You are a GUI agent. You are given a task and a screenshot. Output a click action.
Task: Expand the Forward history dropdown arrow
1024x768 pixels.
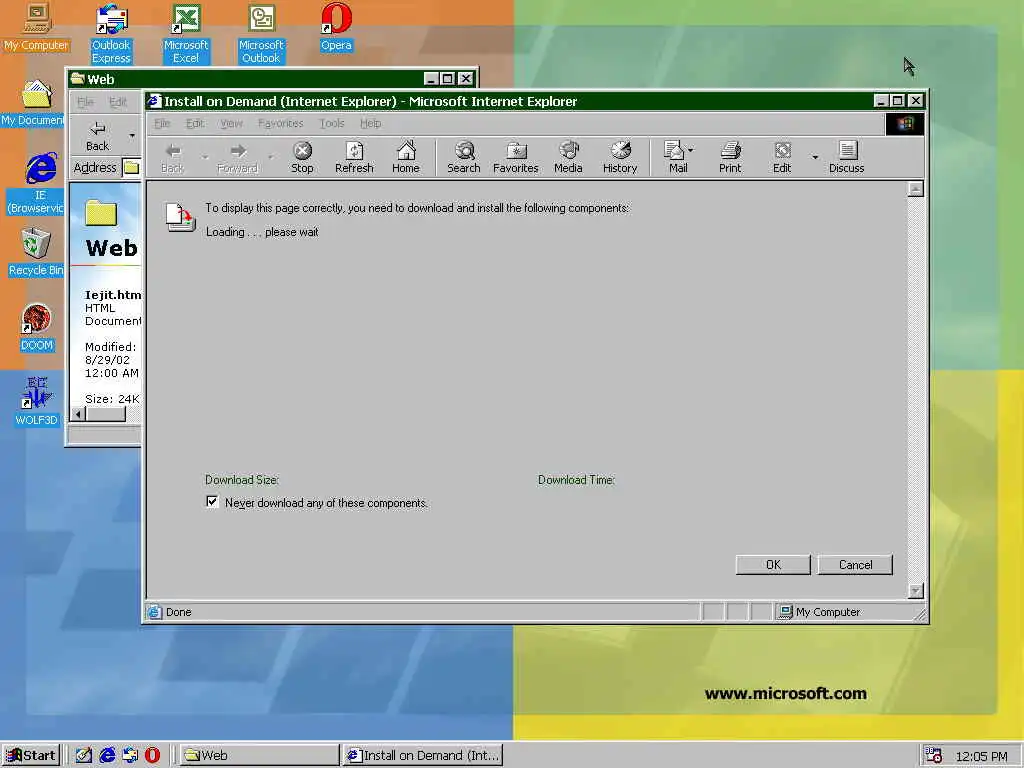coord(270,157)
